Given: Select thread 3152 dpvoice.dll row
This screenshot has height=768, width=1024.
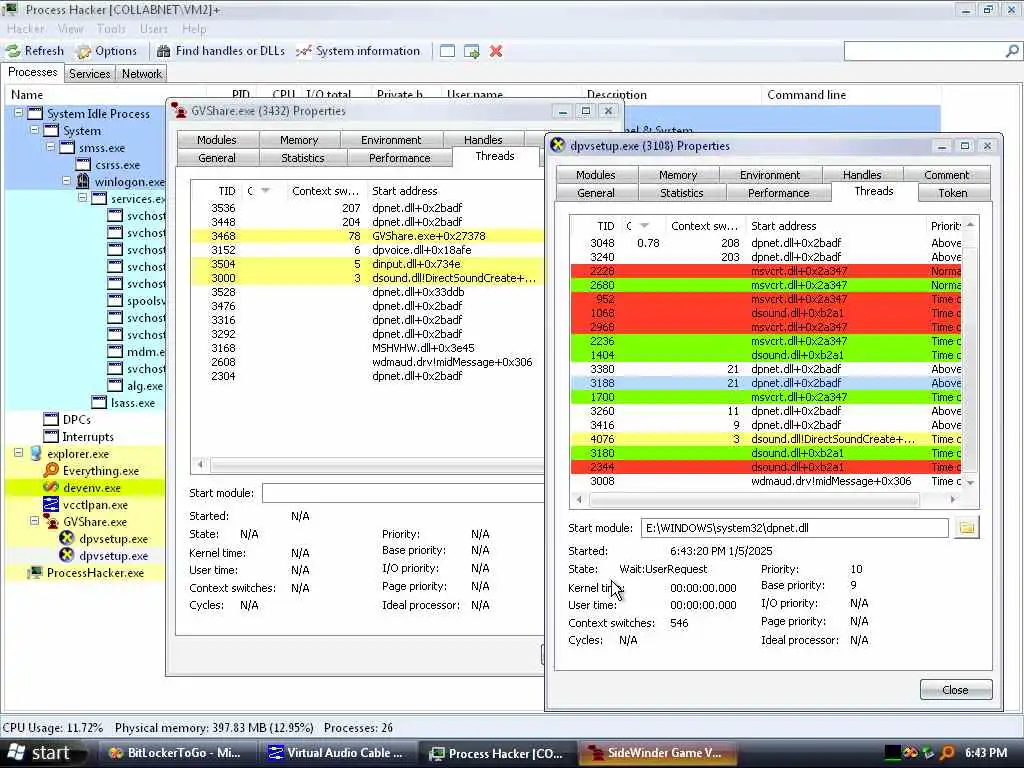Looking at the screenshot, I should click(368, 250).
